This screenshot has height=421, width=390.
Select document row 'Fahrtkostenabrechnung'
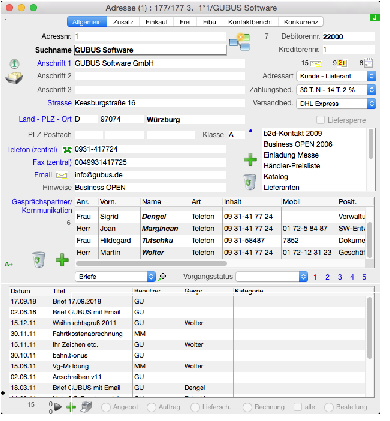pyautogui.click(x=187, y=334)
